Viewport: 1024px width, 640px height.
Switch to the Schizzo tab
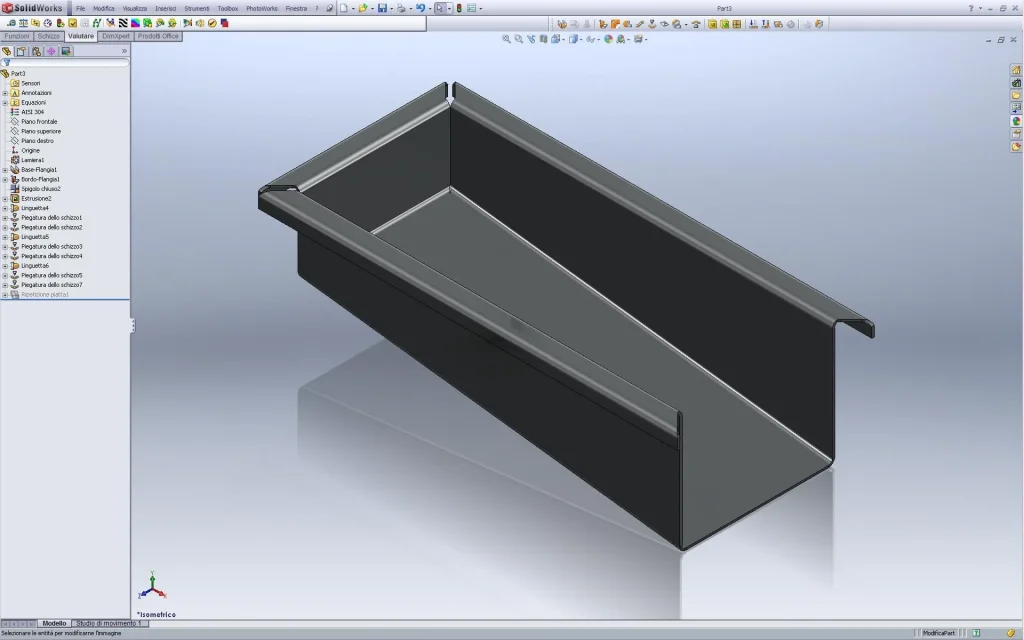(x=49, y=37)
